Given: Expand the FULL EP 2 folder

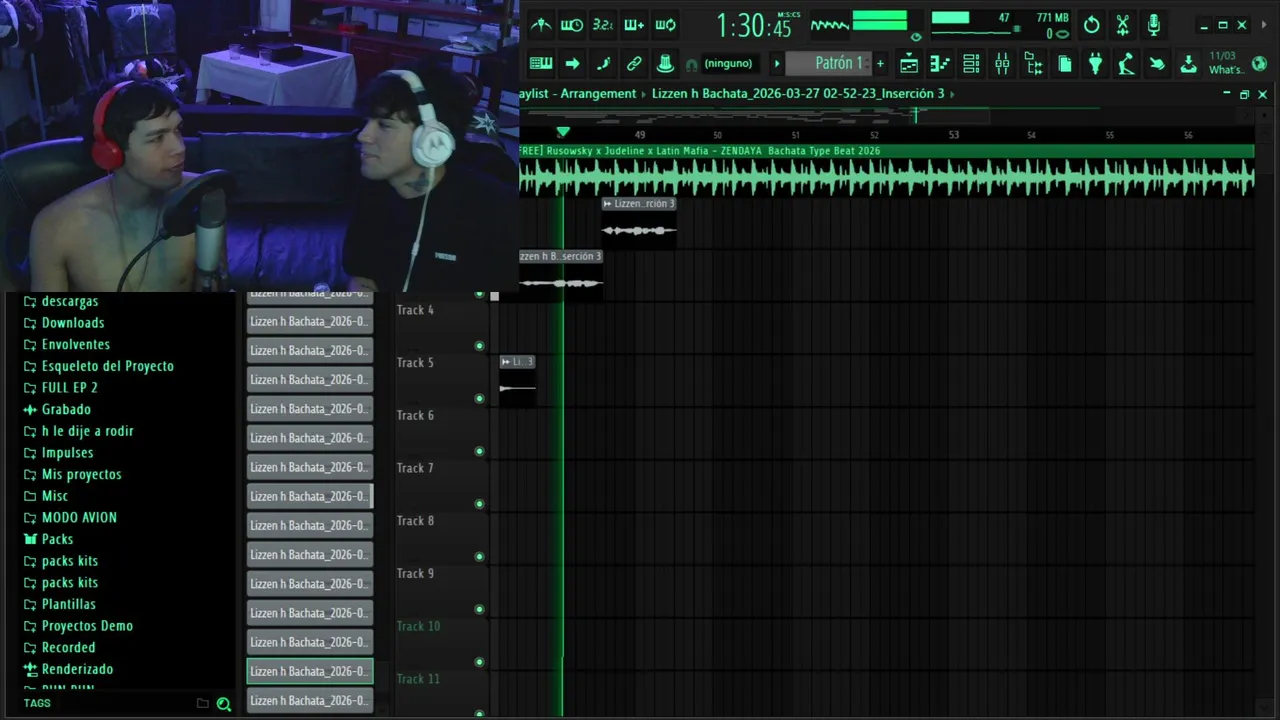Looking at the screenshot, I should 61,388.
